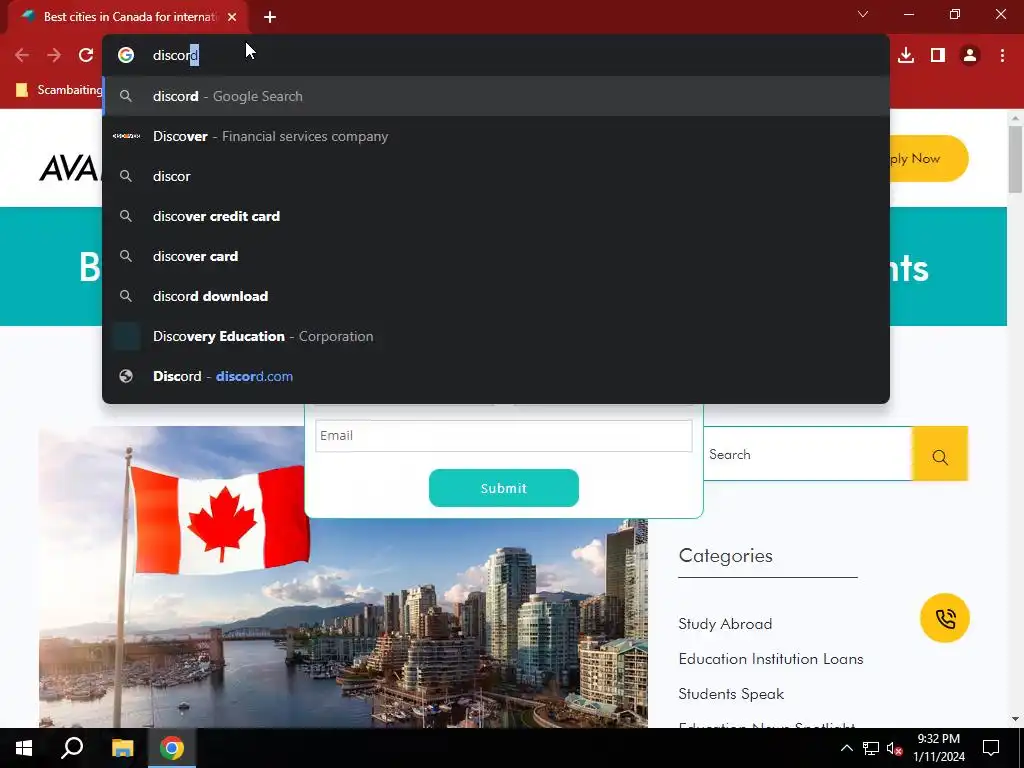Select the 'Best cities in Canada' browser tab

(128, 17)
